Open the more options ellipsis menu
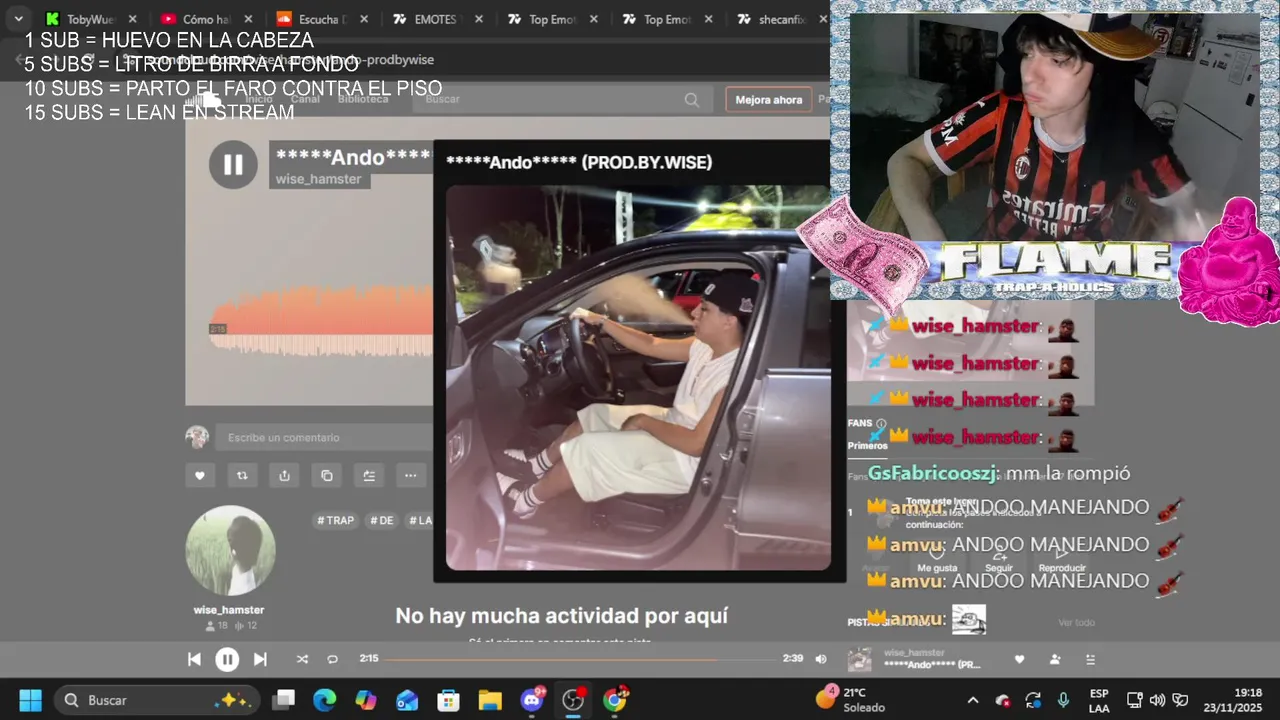Viewport: 1280px width, 720px height. click(x=410, y=475)
